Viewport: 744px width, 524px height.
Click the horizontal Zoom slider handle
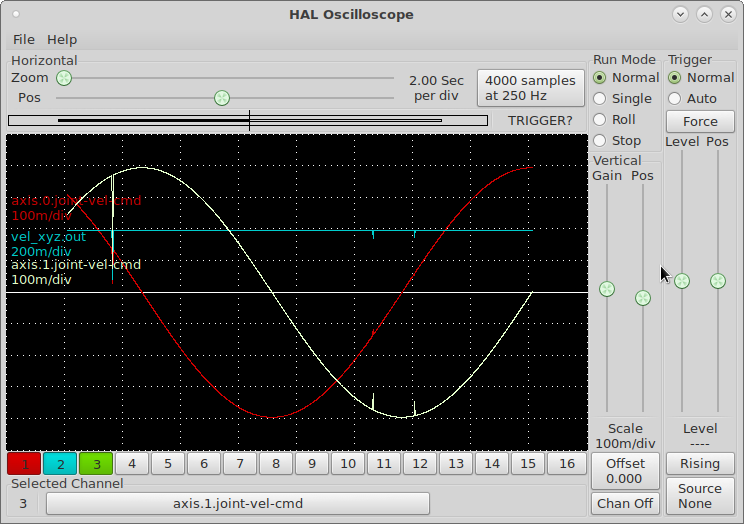tap(64, 78)
